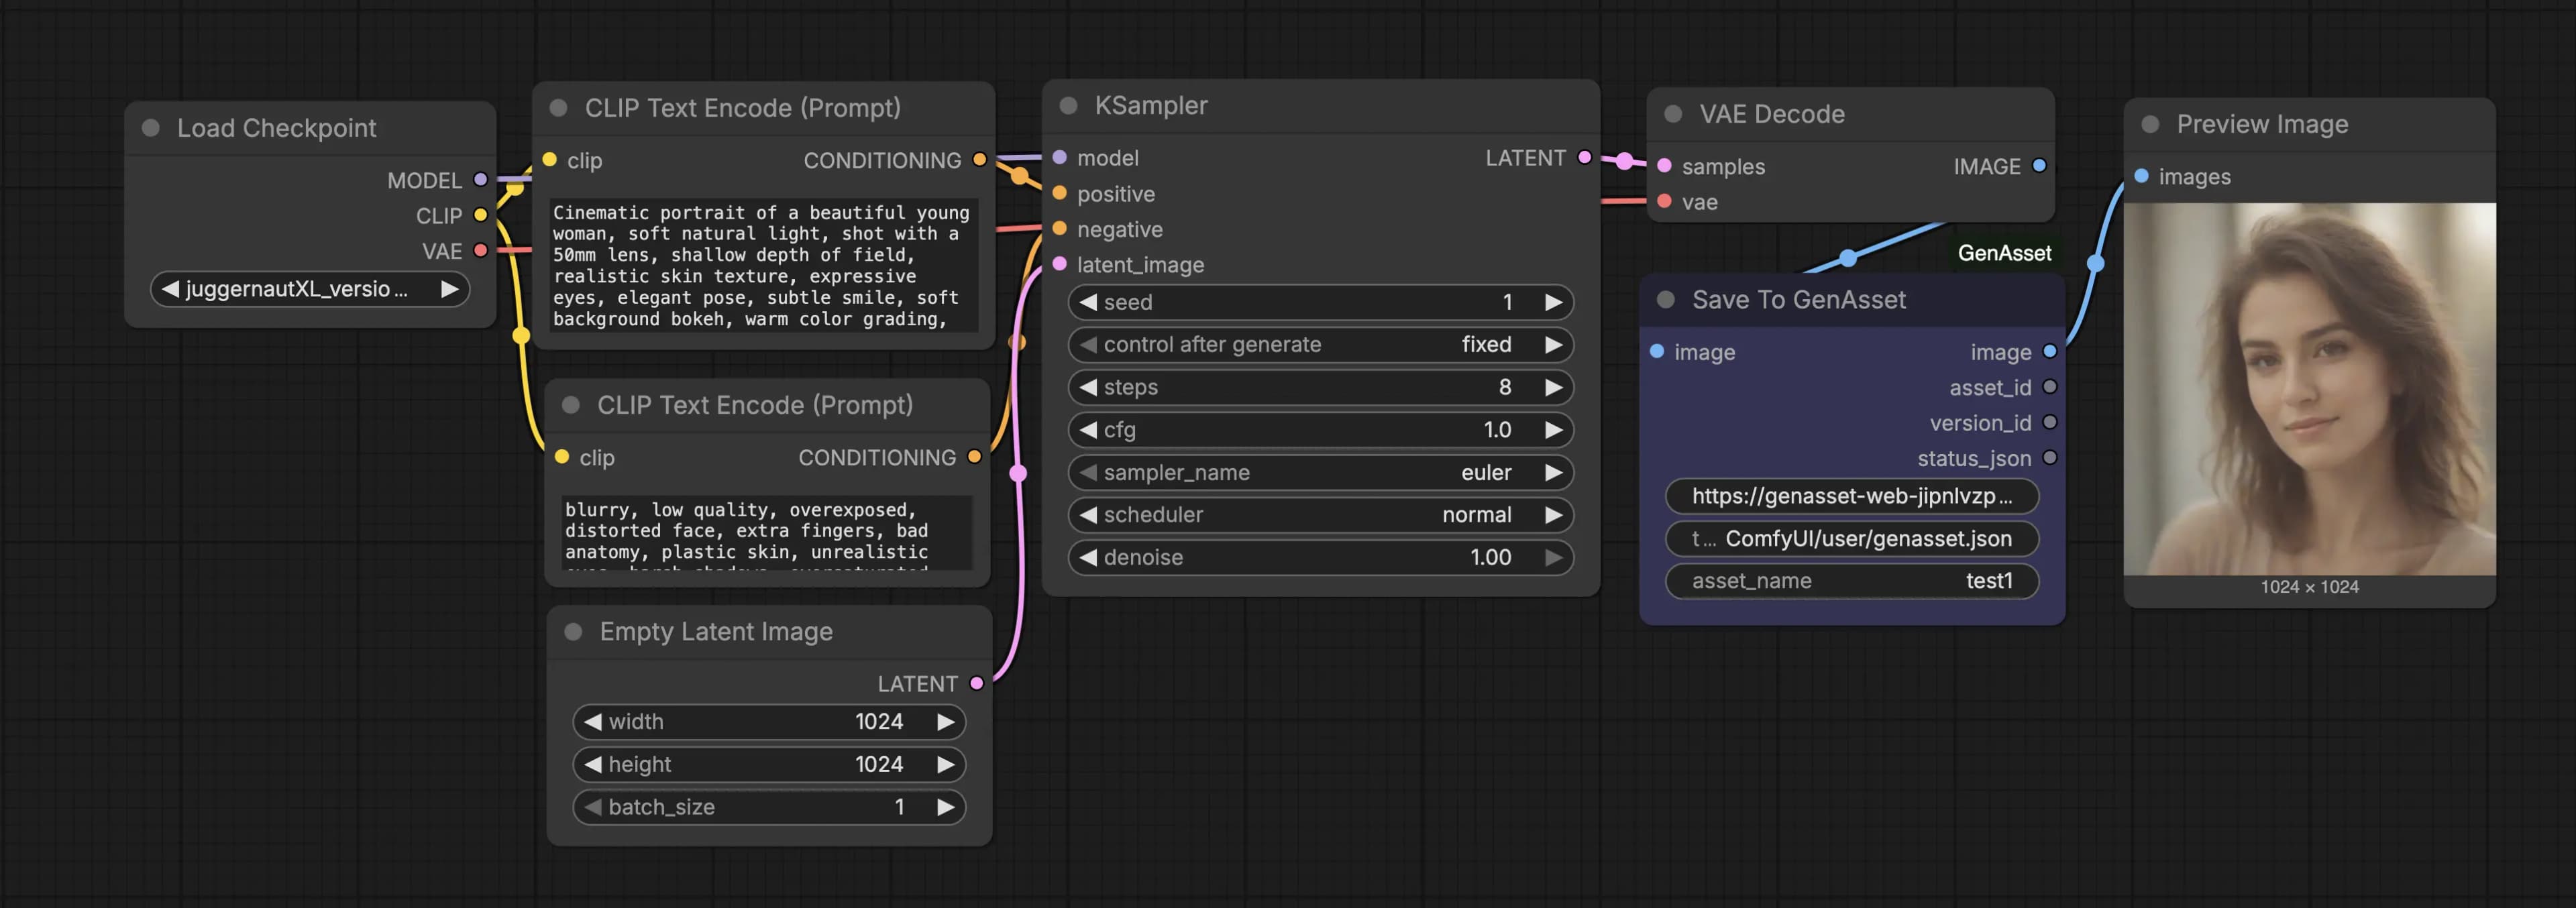Viewport: 2576px width, 908px height.
Task: Click the VAE output socket on Load Checkpoint
Action: [x=480, y=250]
